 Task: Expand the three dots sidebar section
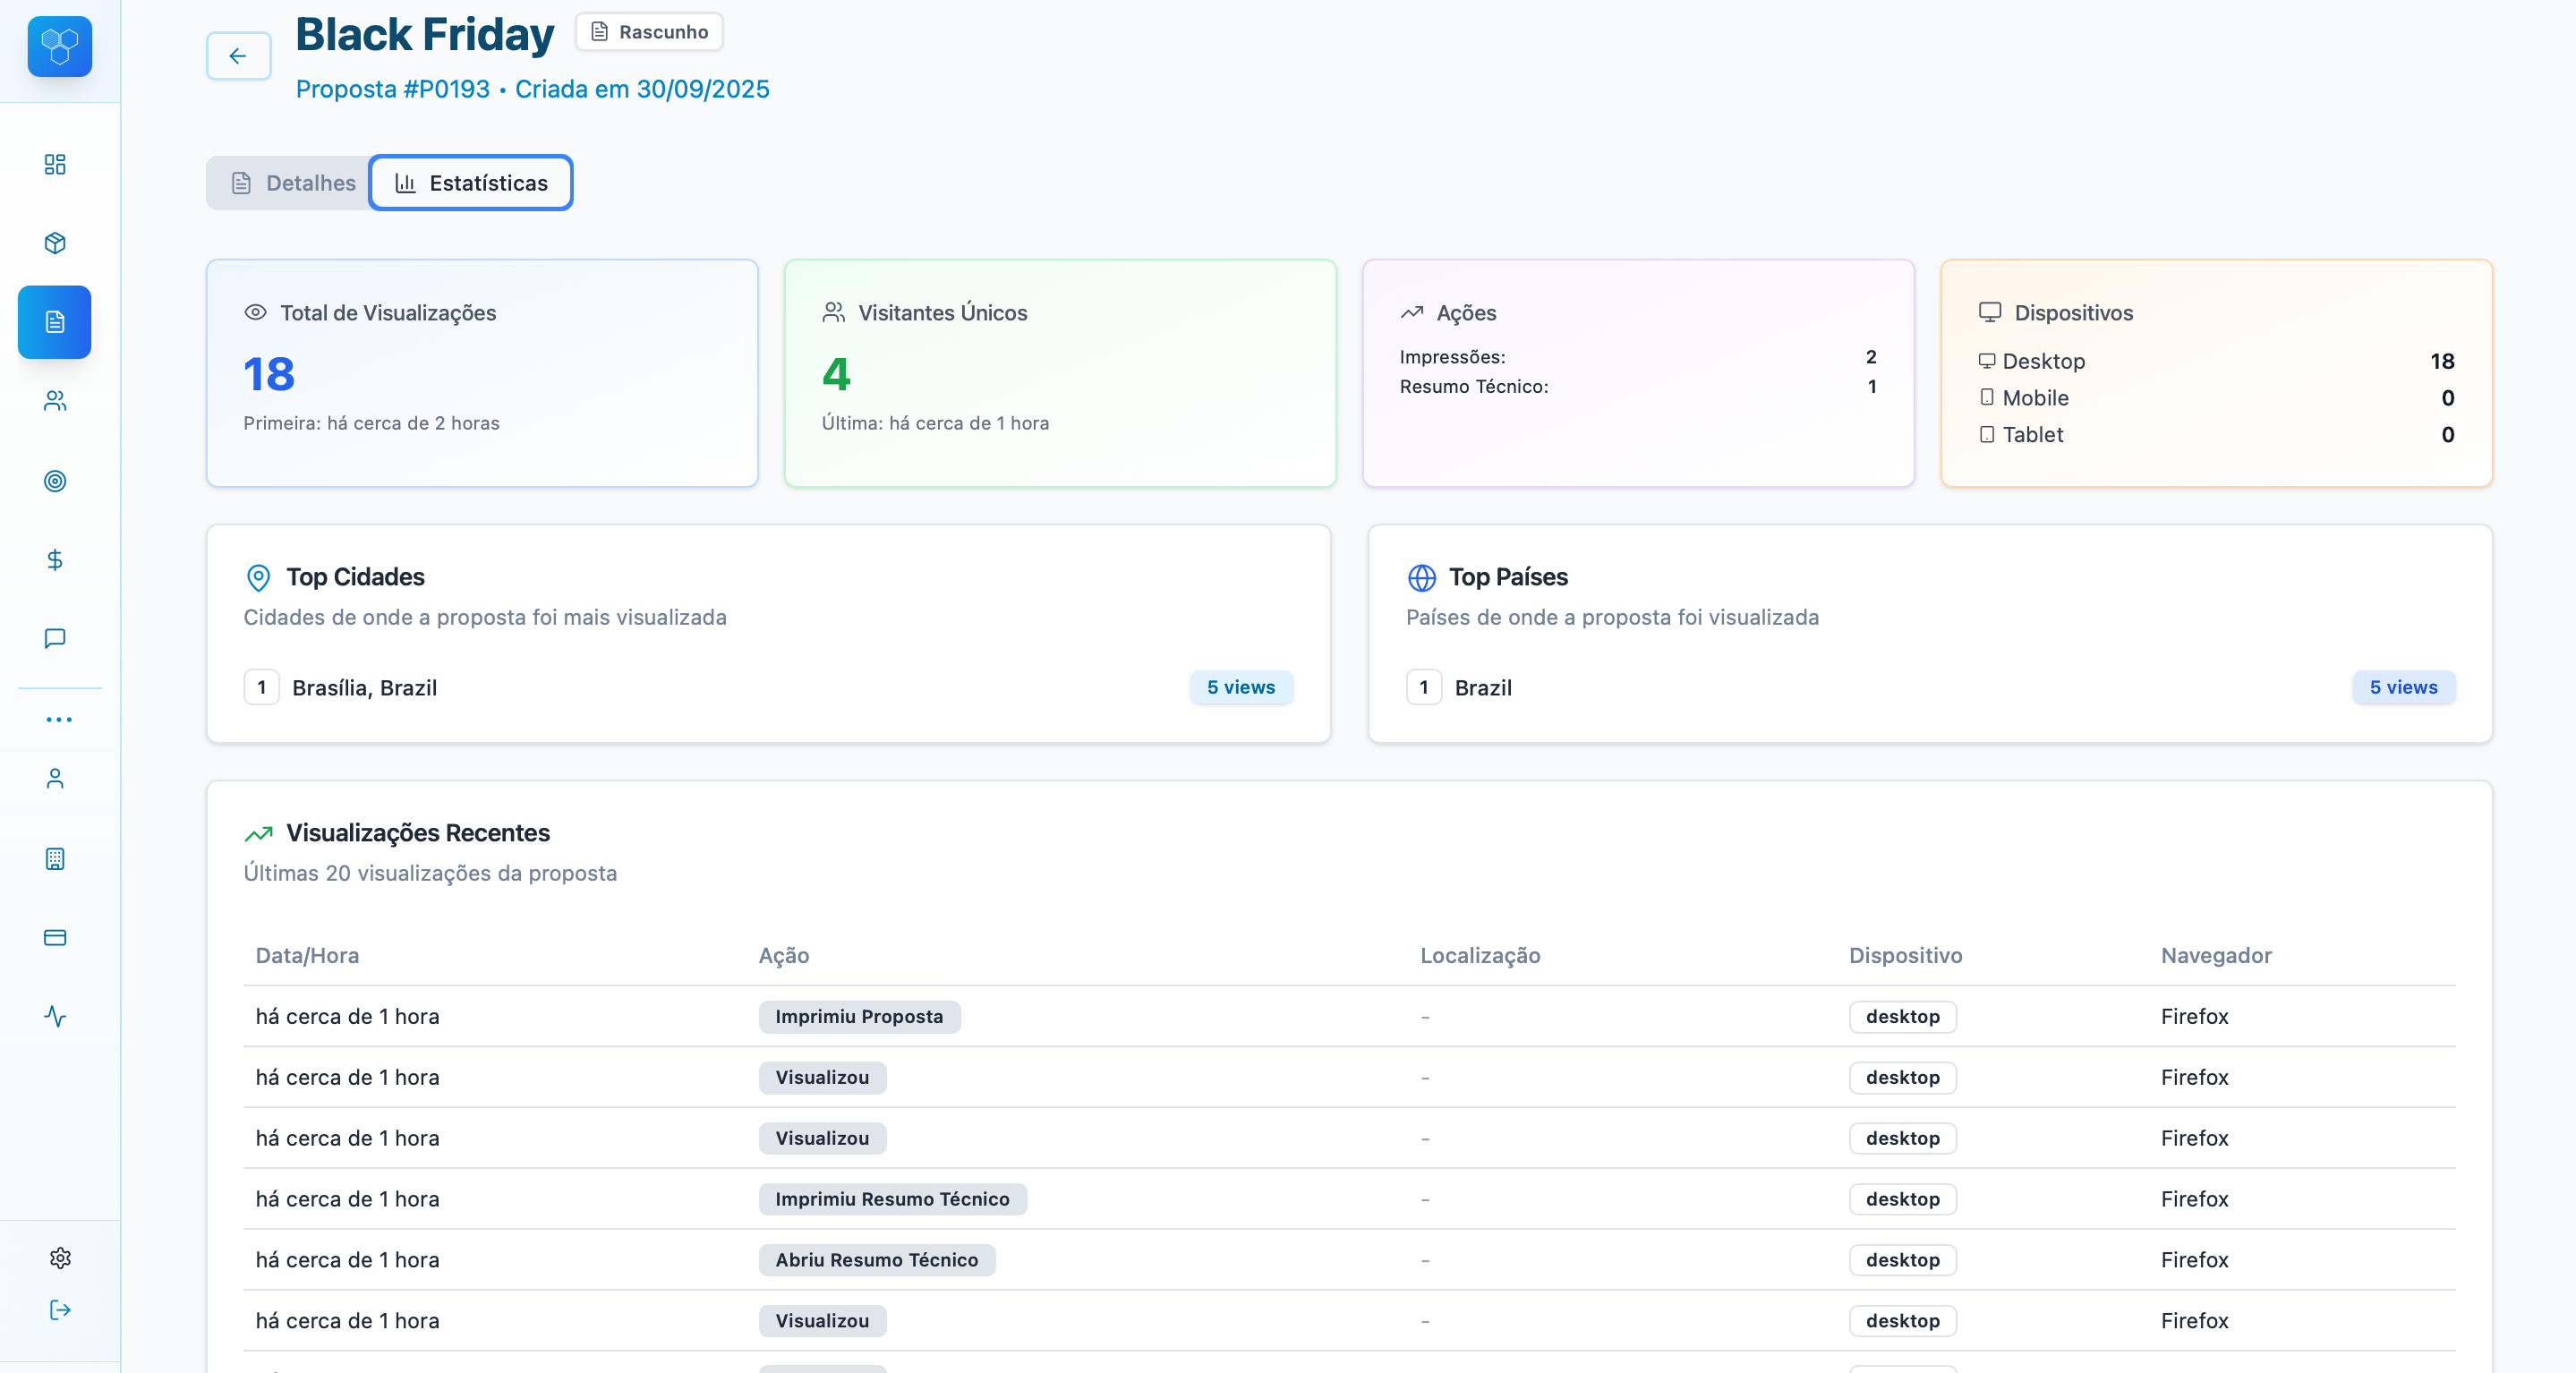pos(59,719)
